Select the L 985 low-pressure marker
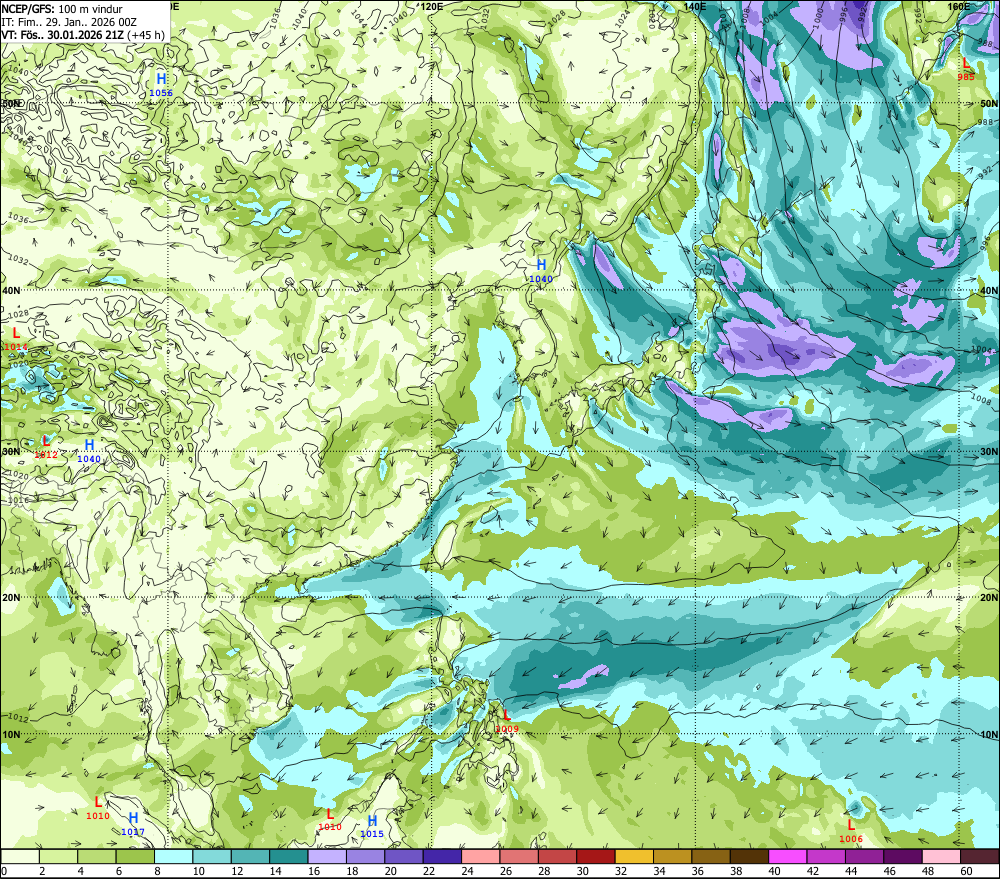This screenshot has height=879, width=1000. tap(966, 69)
